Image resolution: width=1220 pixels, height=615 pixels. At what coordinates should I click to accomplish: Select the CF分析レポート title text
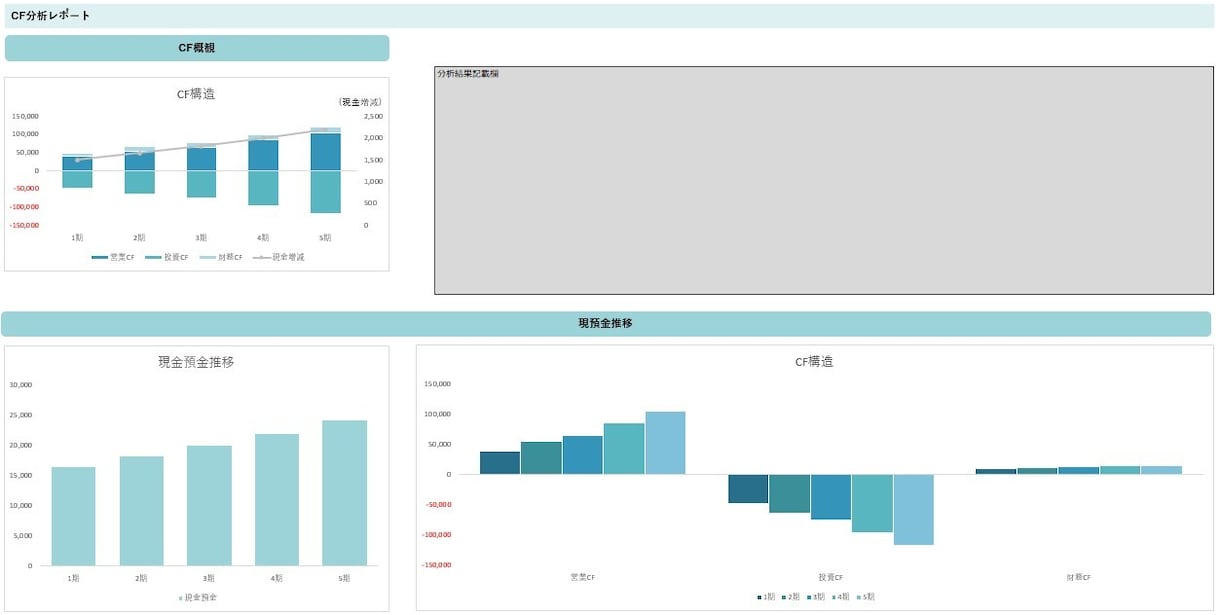tap(50, 16)
